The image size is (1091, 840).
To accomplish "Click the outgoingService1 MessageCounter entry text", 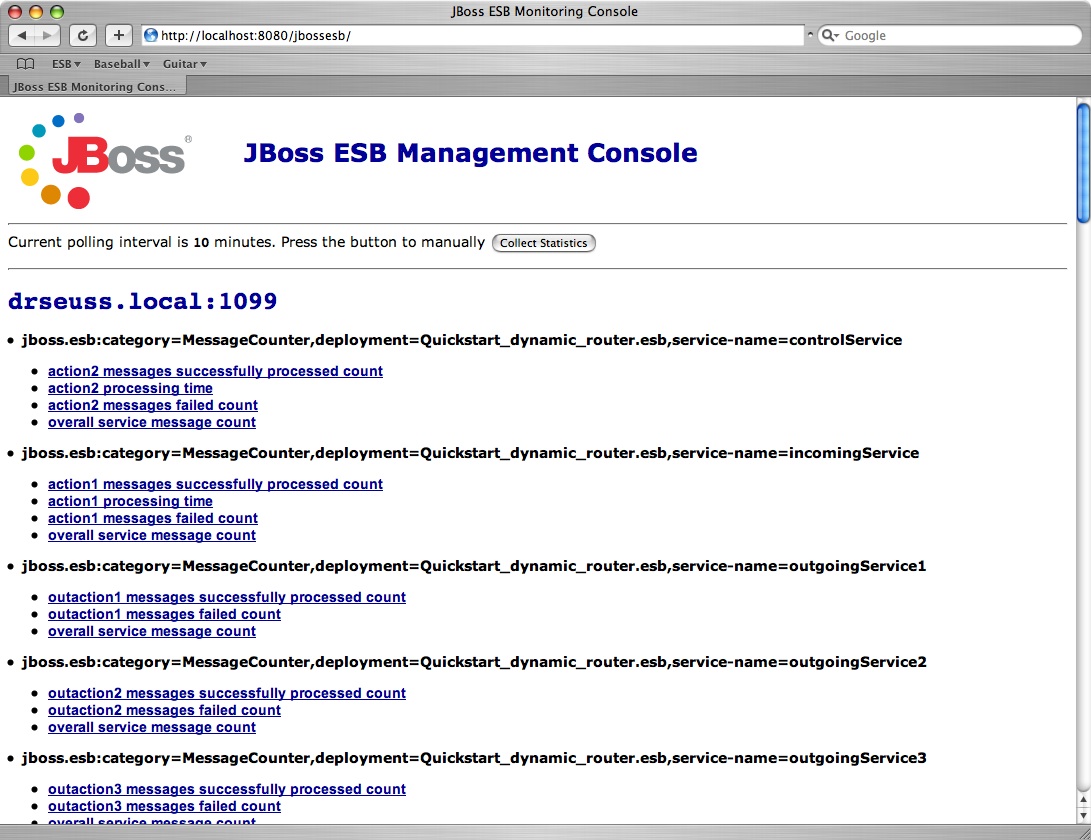I will pyautogui.click(x=474, y=566).
